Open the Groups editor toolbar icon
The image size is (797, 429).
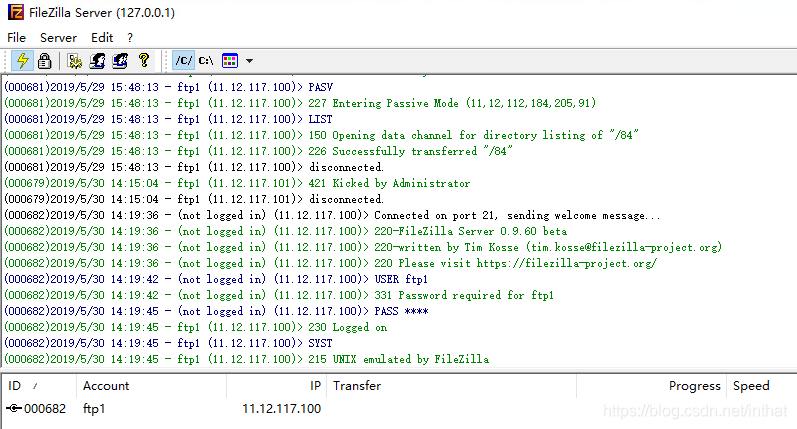(120, 61)
